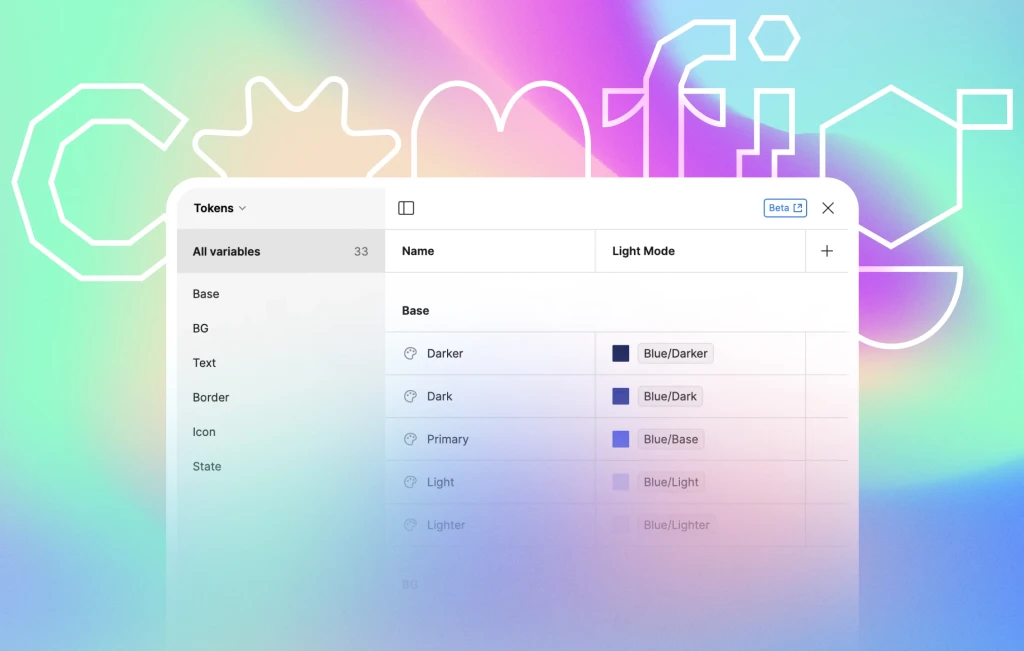
Task: Go to the Text variable group
Action: [205, 363]
